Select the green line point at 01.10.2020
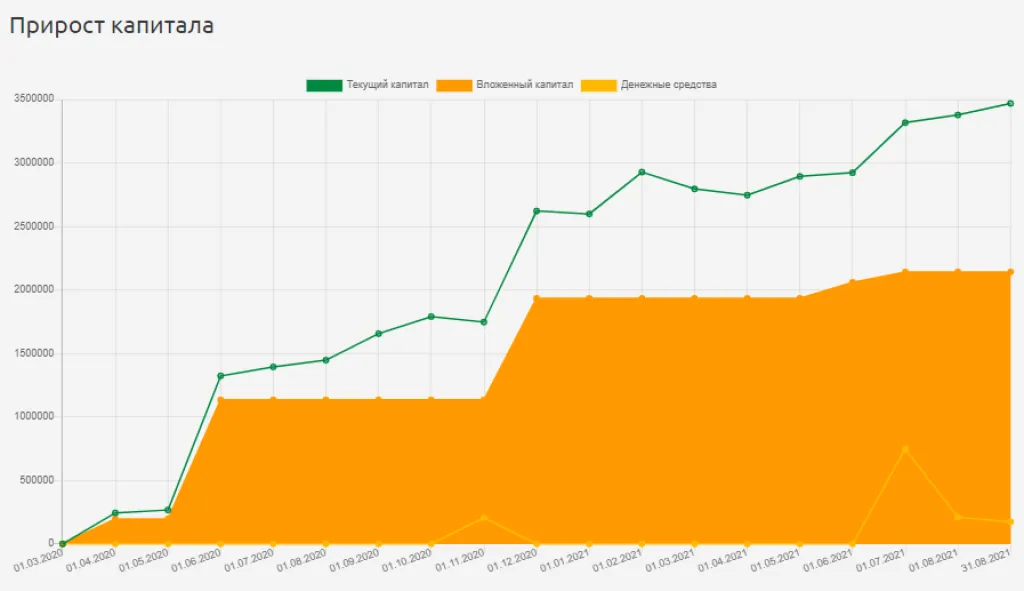The height and width of the screenshot is (591, 1024). pyautogui.click(x=431, y=317)
